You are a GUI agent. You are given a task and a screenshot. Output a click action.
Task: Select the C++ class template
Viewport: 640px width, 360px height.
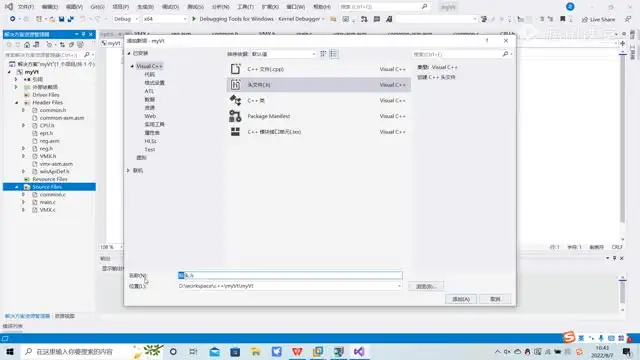click(x=318, y=100)
